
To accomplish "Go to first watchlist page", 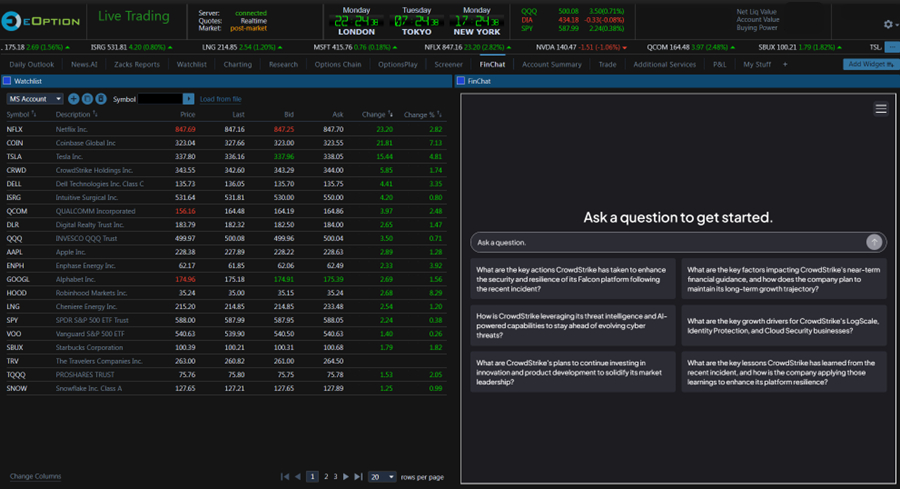I will [x=285, y=476].
